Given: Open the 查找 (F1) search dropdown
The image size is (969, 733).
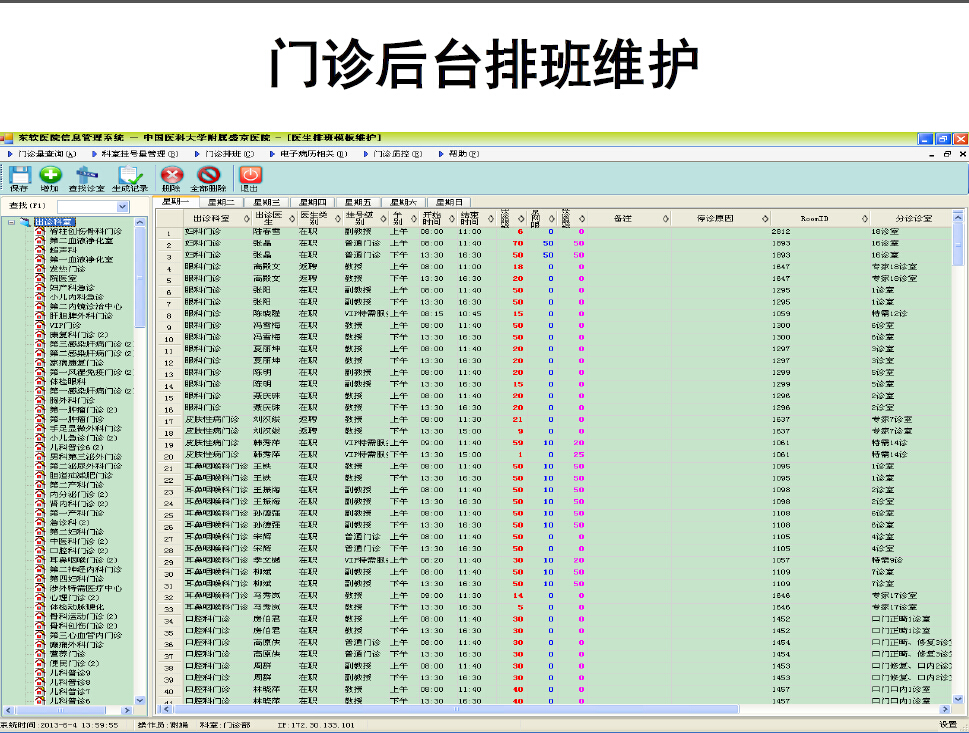Looking at the screenshot, I should pyautogui.click(x=122, y=206).
